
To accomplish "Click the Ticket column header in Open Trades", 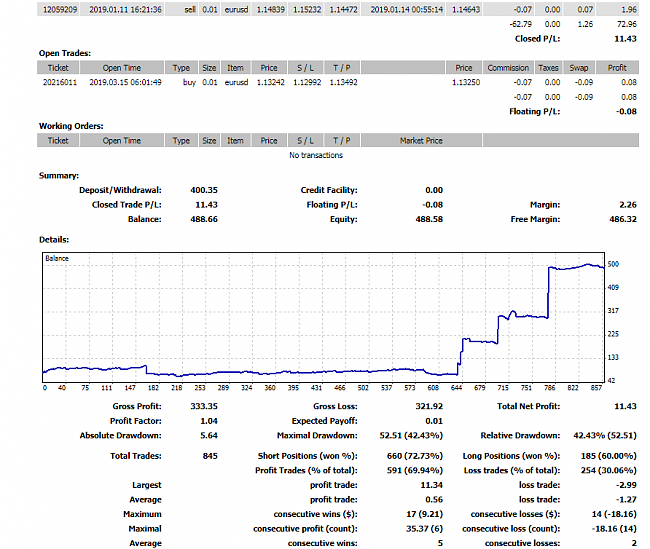I will (58, 67).
